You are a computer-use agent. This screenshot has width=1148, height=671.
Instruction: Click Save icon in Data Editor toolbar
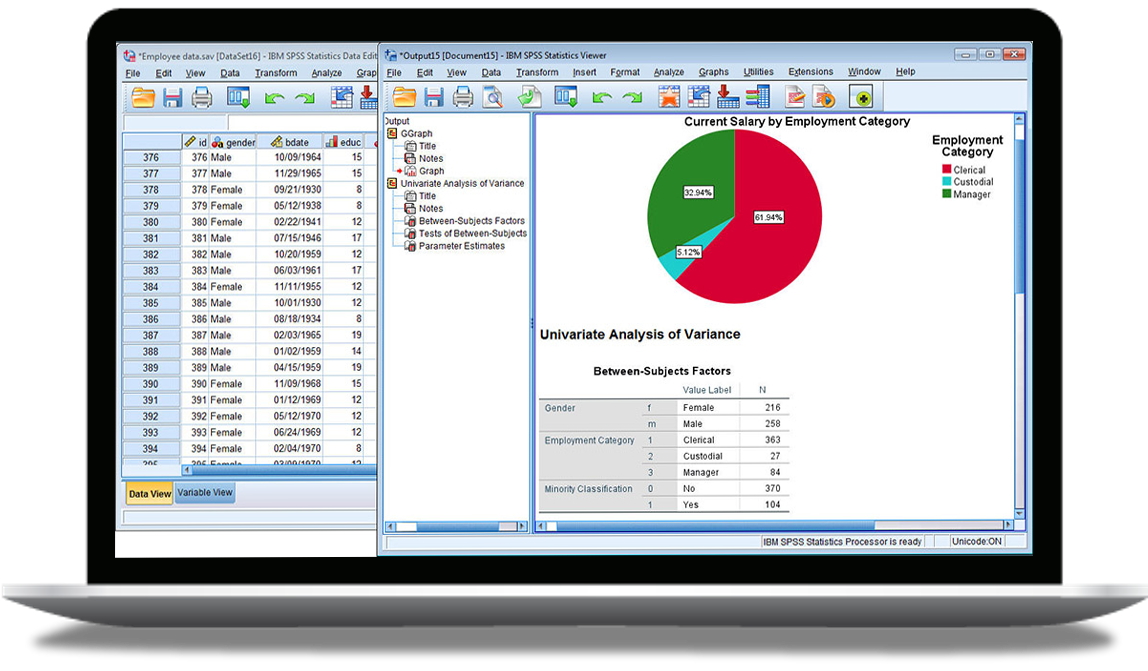[x=172, y=97]
